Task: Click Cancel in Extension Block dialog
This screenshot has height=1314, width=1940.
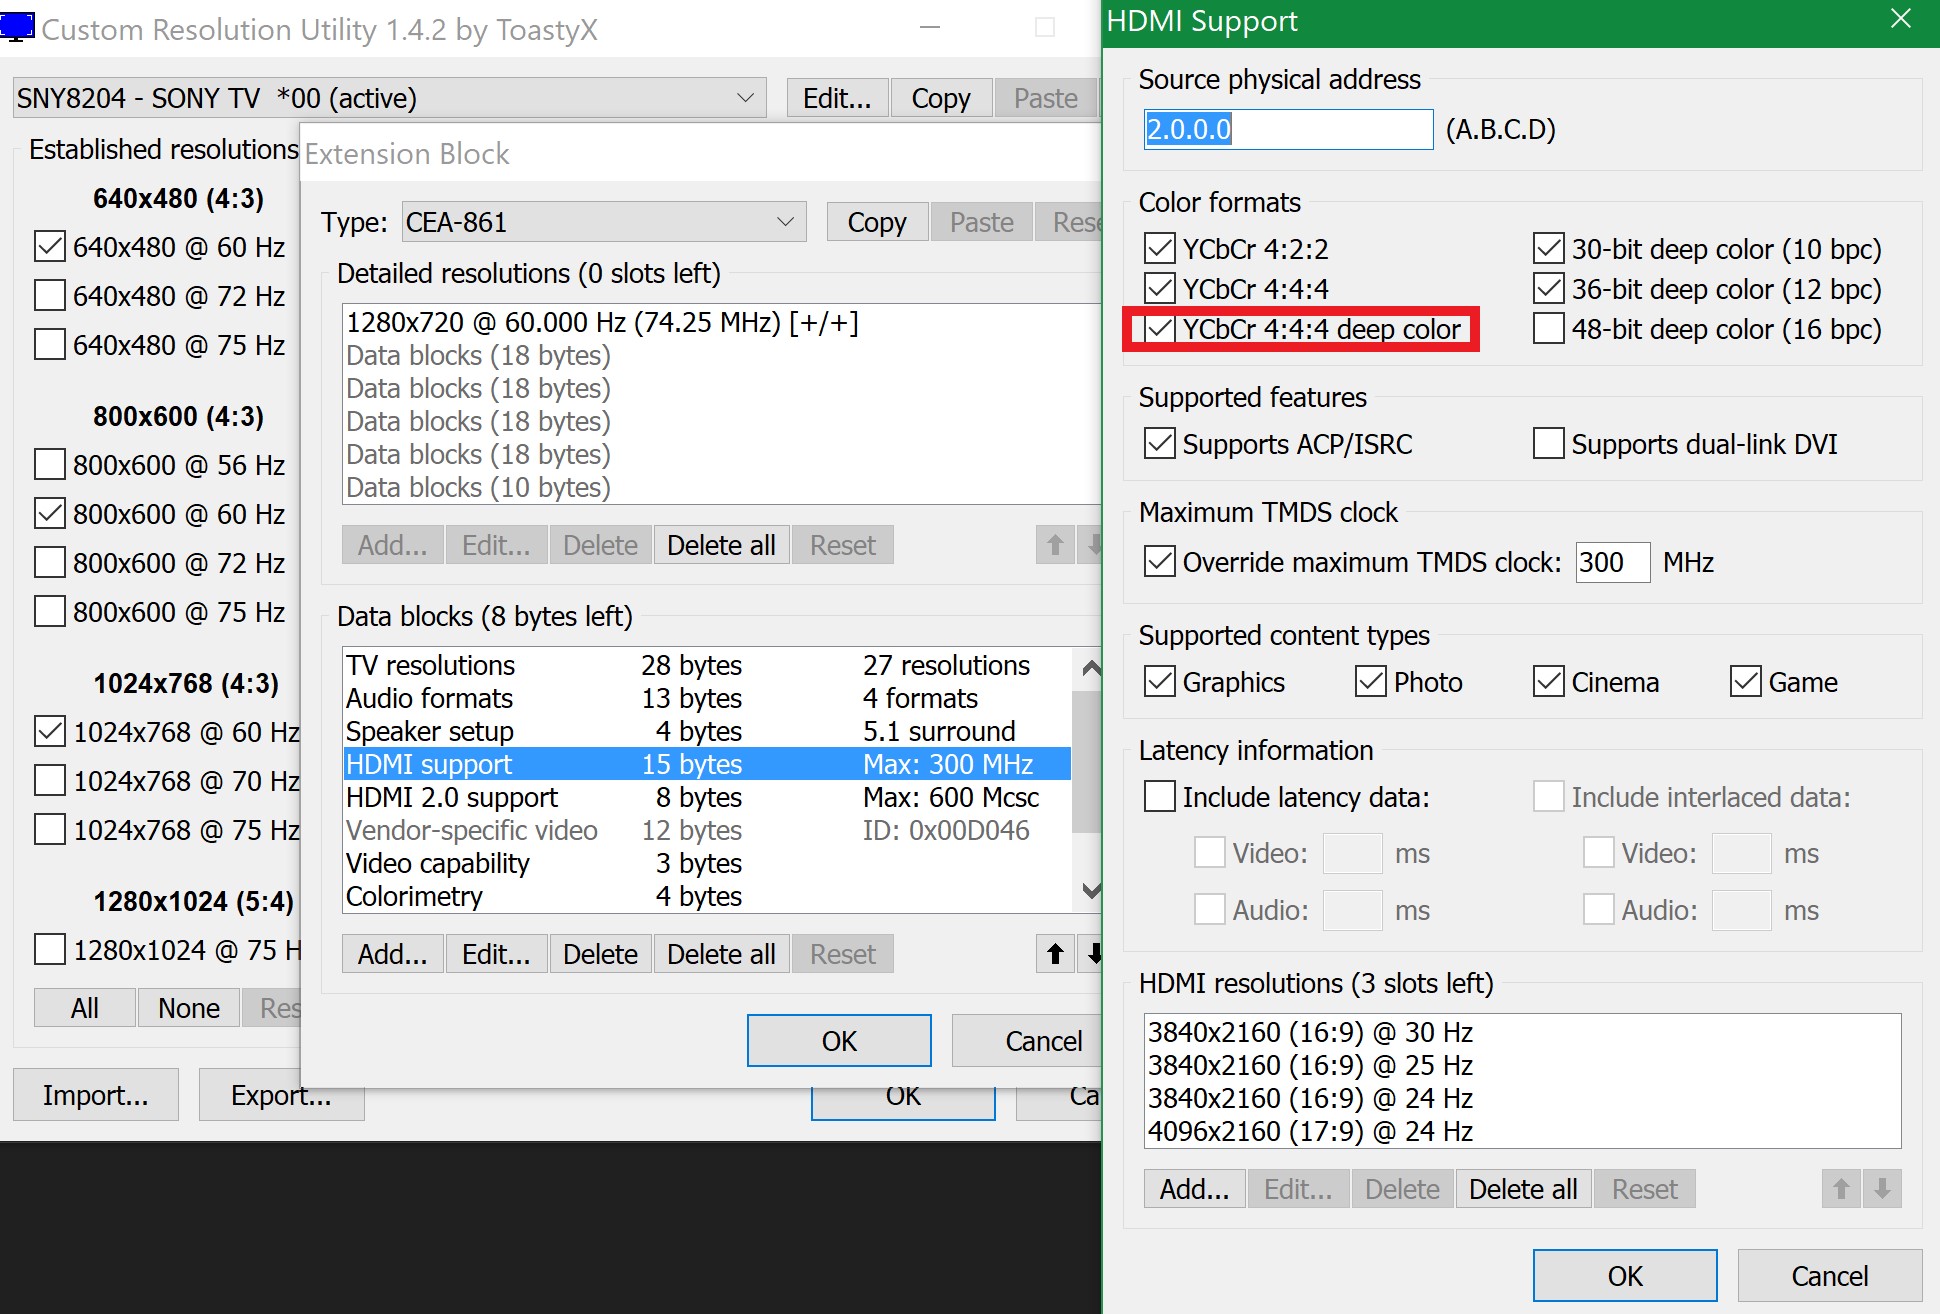Action: tap(1027, 1041)
